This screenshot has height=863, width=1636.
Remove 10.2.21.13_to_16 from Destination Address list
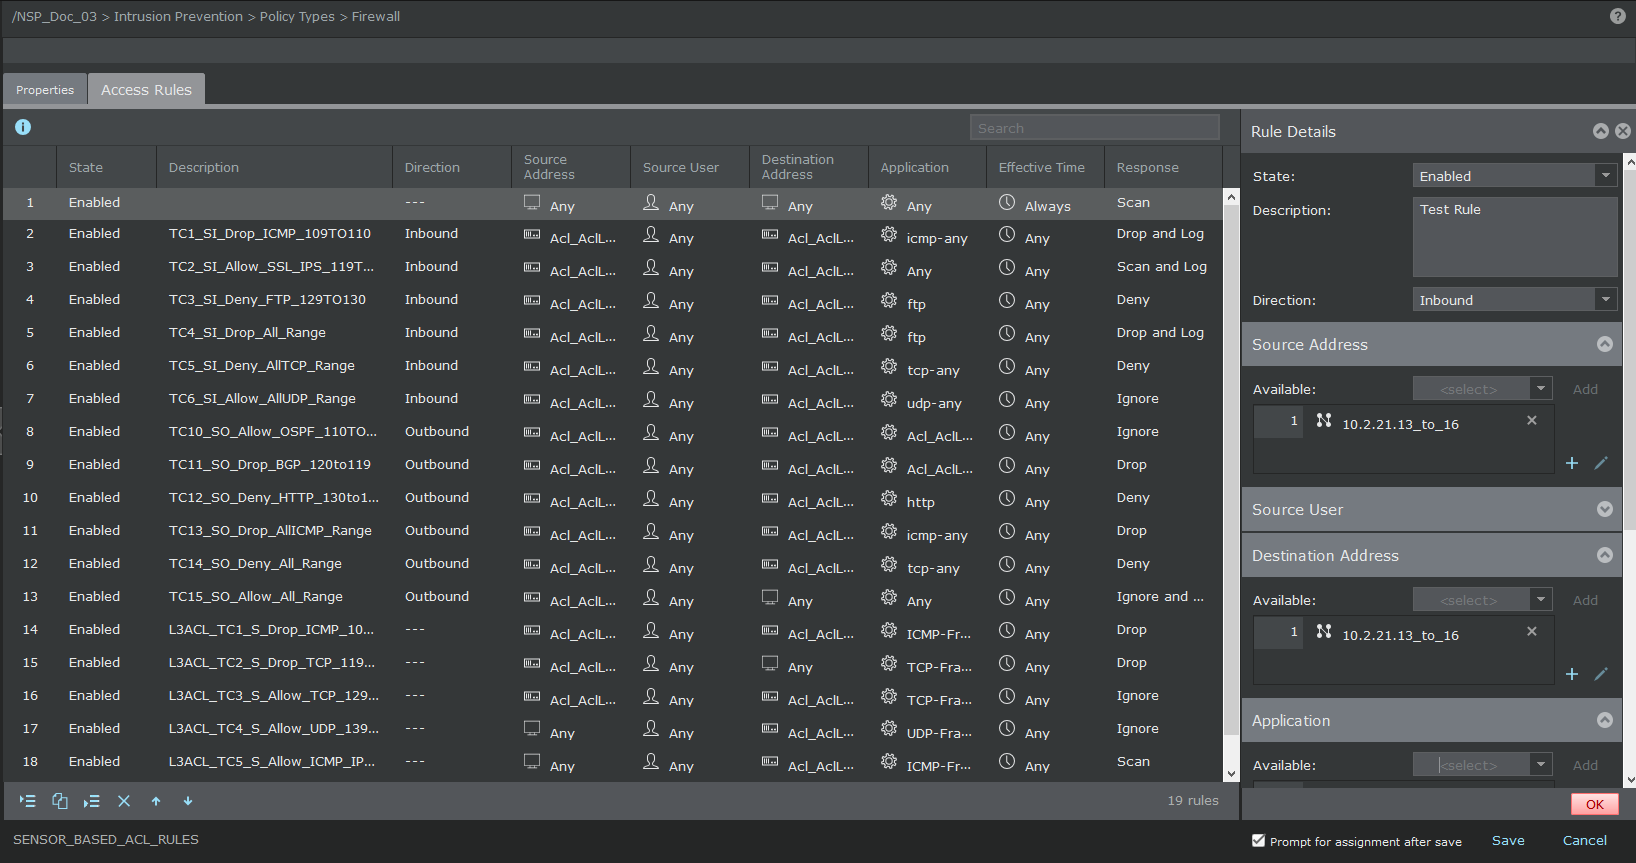point(1532,632)
